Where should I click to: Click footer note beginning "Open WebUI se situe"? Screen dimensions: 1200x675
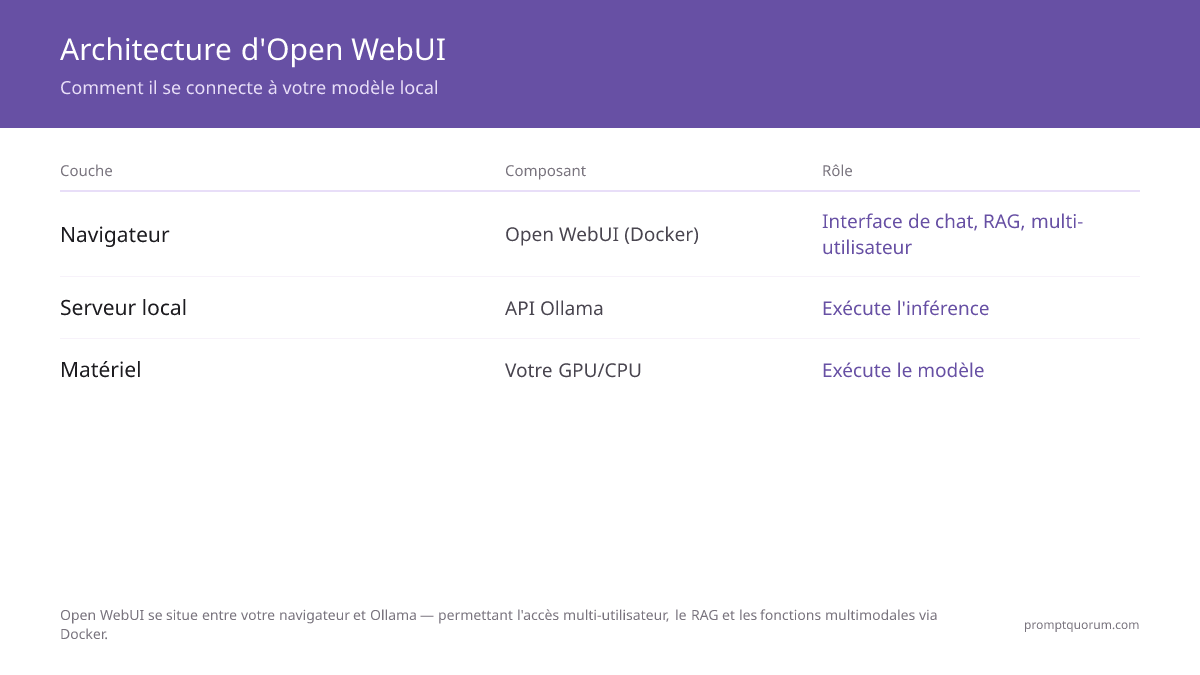tap(499, 624)
